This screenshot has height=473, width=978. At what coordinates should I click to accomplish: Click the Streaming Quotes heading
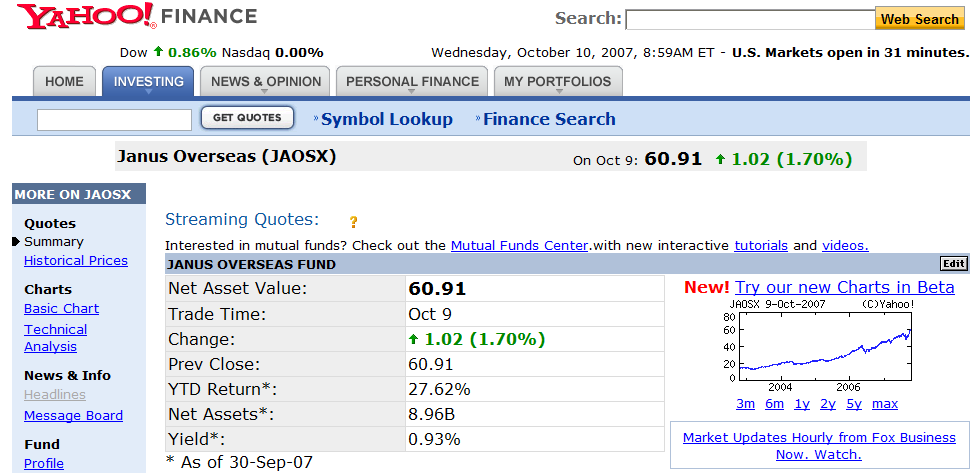coord(242,220)
